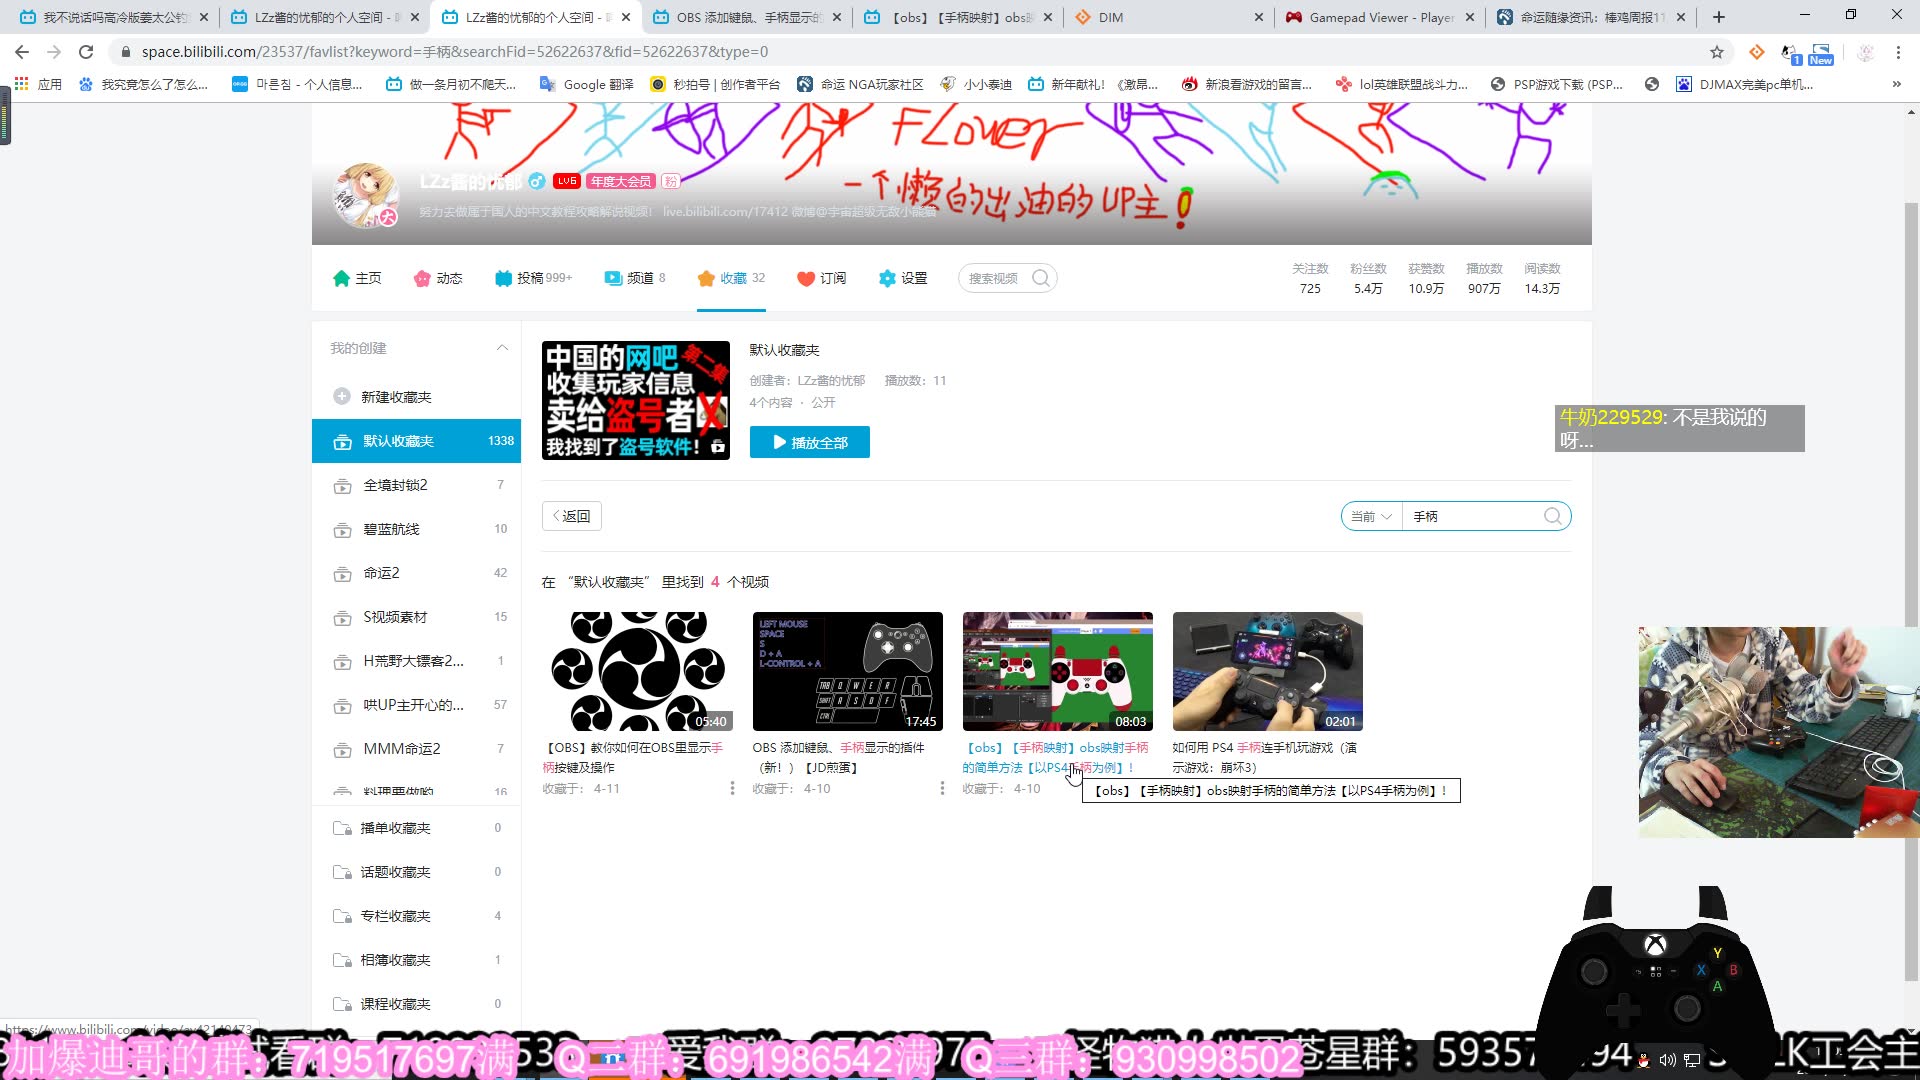Image resolution: width=1920 pixels, height=1080 pixels.
Task: Click the 如何用 PS4 手柄连手机玩游戏 title link
Action: (x=1265, y=758)
